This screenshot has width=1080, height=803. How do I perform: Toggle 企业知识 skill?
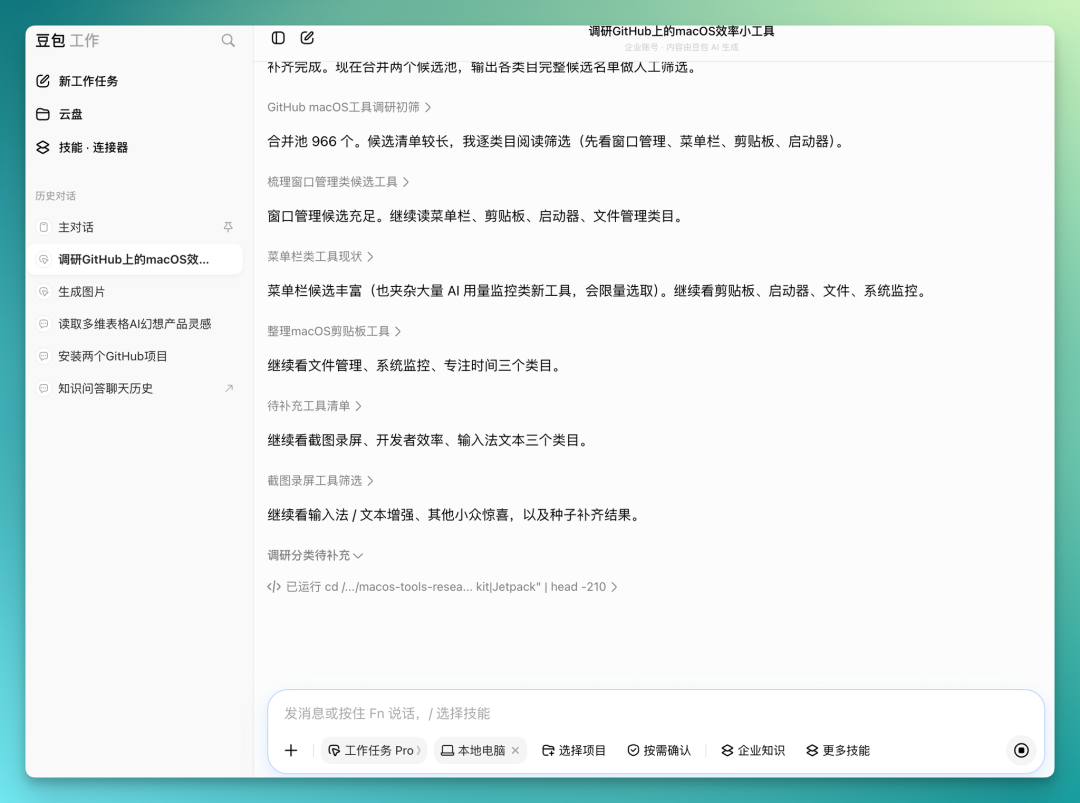point(753,750)
